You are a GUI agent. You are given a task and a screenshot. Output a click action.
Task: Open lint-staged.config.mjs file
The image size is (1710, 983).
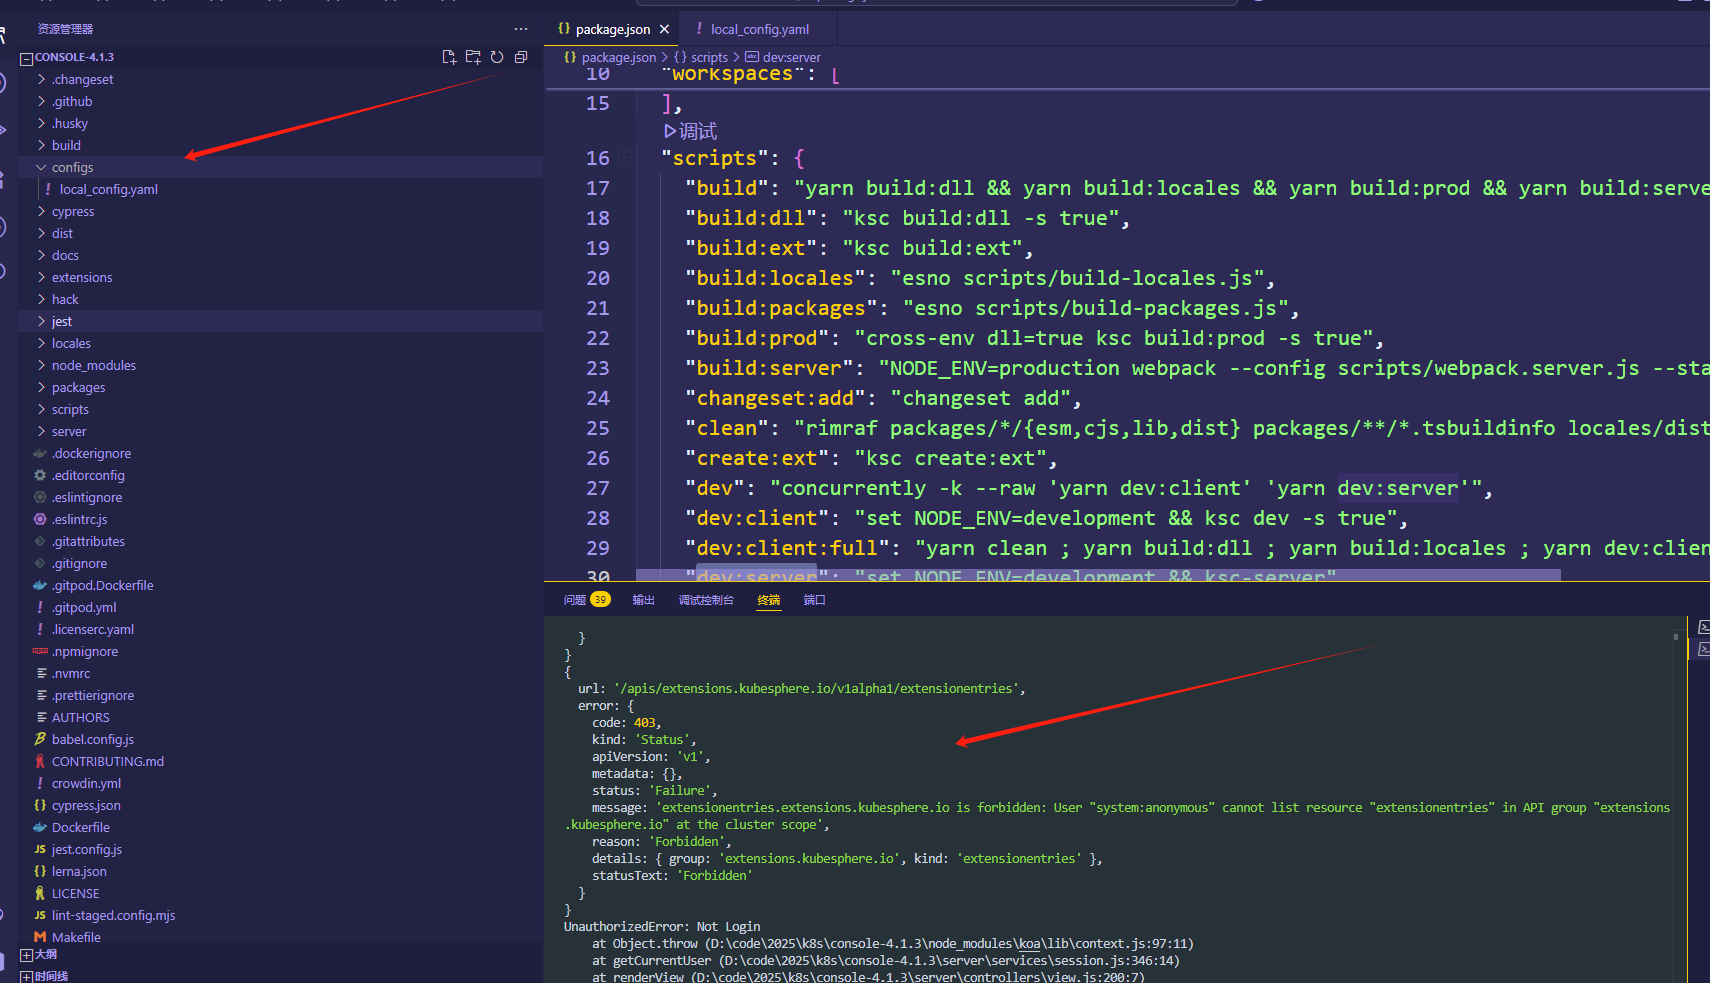click(x=113, y=915)
